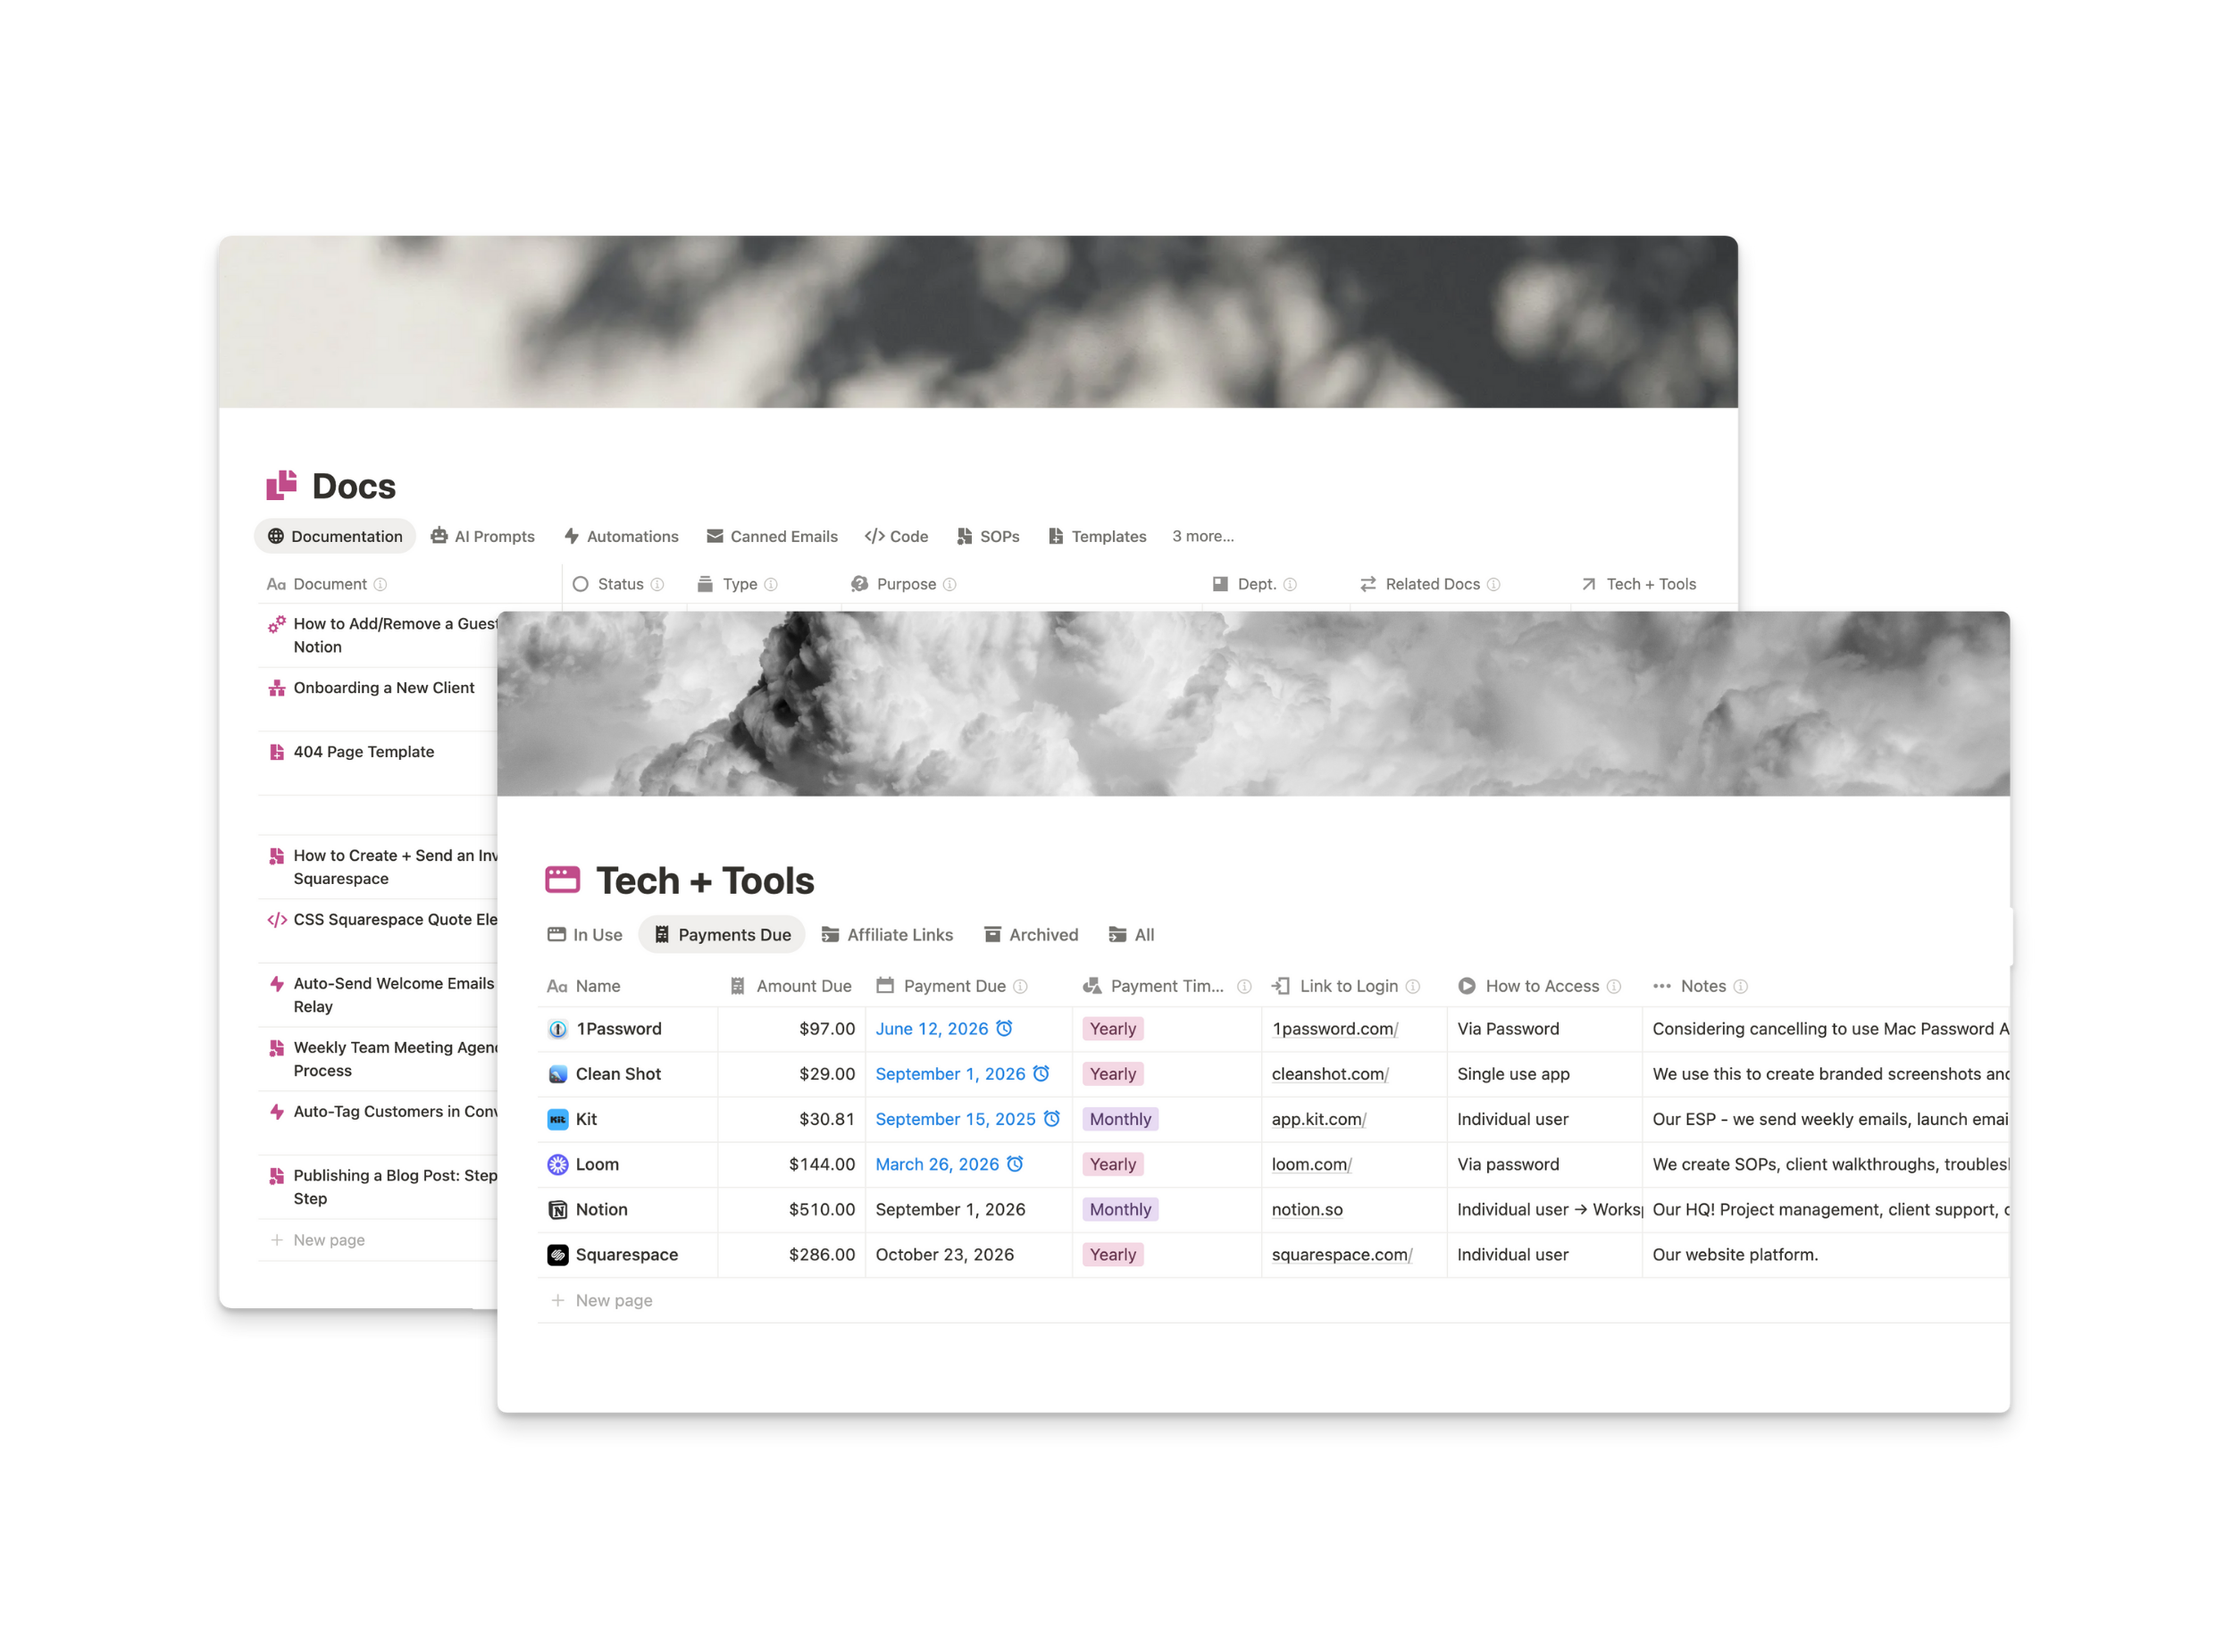Expand the '3 more...' views list
This screenshot has height=1652, width=2233.
pyautogui.click(x=1202, y=536)
